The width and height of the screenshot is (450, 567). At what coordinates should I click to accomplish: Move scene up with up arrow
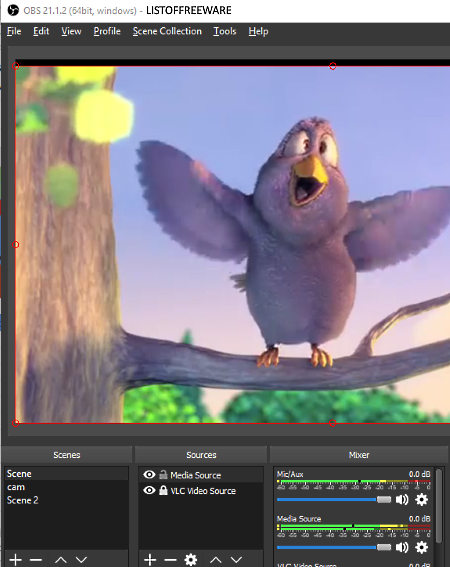click(x=61, y=560)
